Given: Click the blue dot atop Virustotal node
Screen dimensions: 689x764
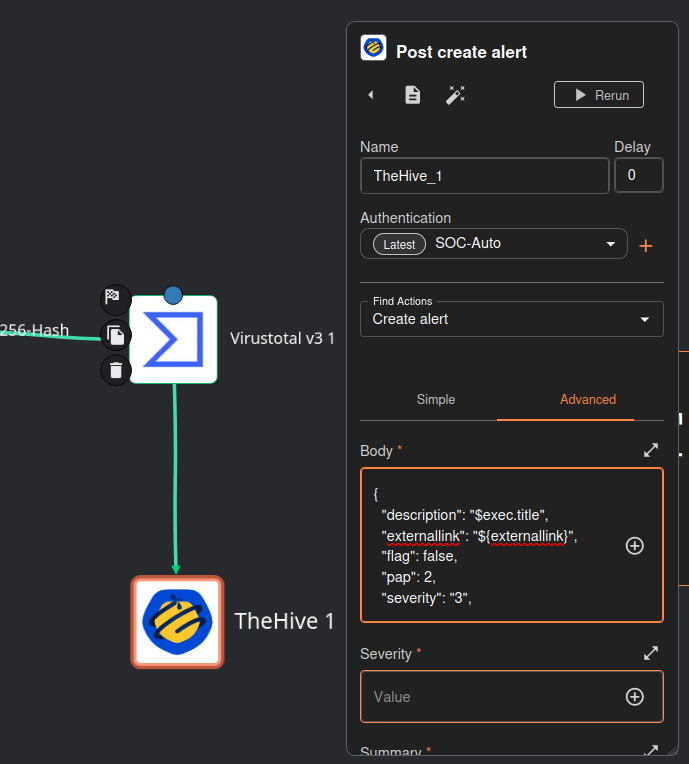Looking at the screenshot, I should click(173, 294).
